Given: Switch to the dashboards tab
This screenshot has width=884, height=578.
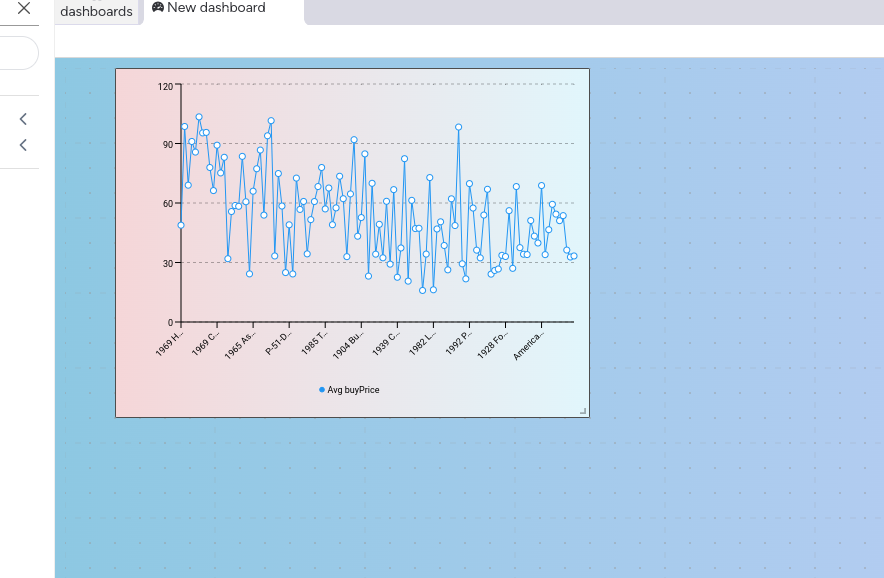Looking at the screenshot, I should (x=96, y=12).
